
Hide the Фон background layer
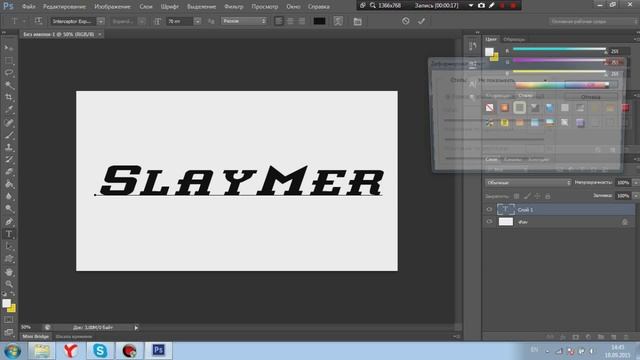pyautogui.click(x=489, y=222)
